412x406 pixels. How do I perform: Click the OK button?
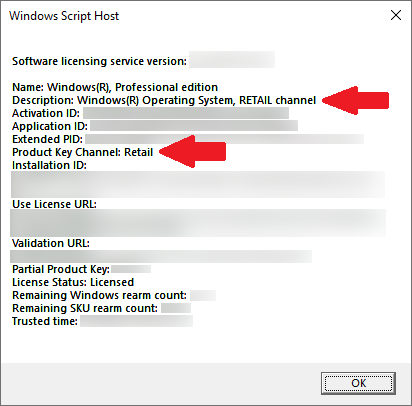[x=358, y=383]
